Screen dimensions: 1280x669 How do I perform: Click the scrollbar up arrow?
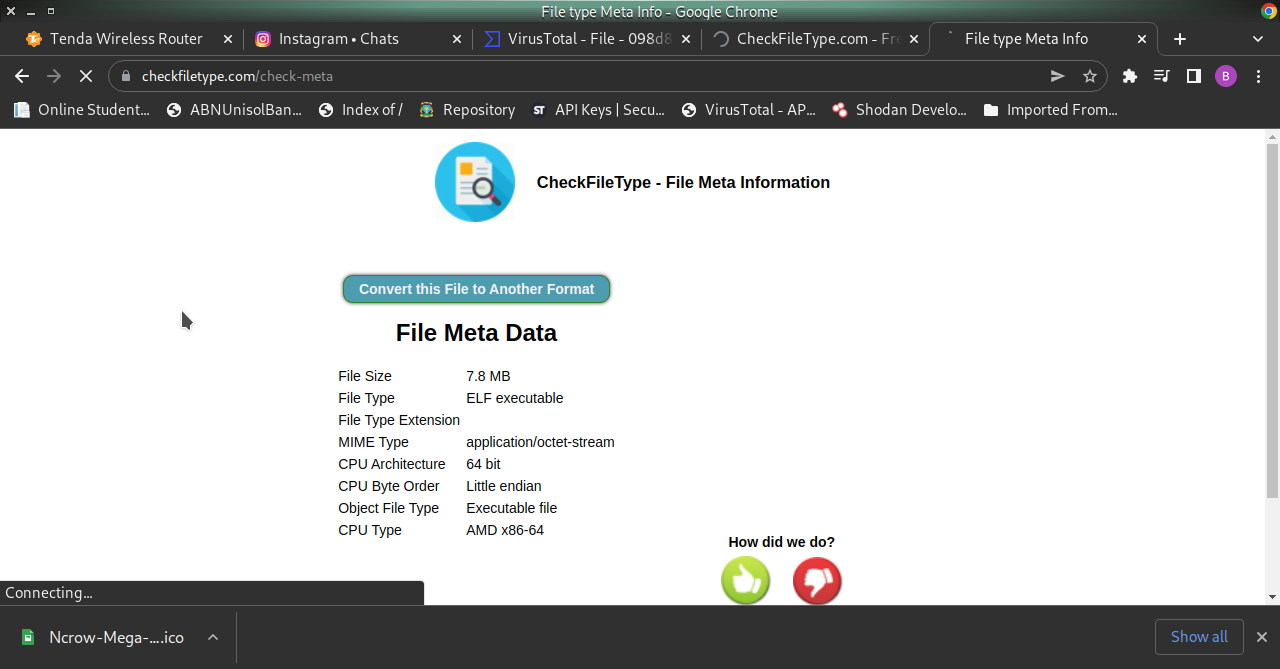click(x=1272, y=136)
